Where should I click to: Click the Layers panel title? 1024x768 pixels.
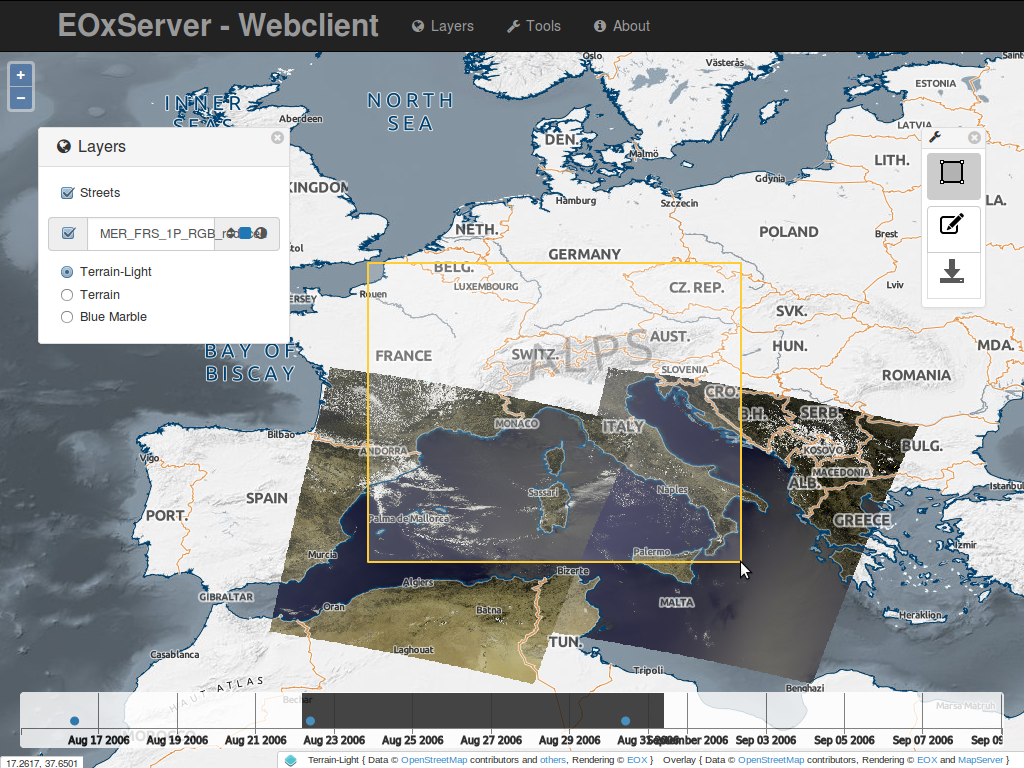101,146
